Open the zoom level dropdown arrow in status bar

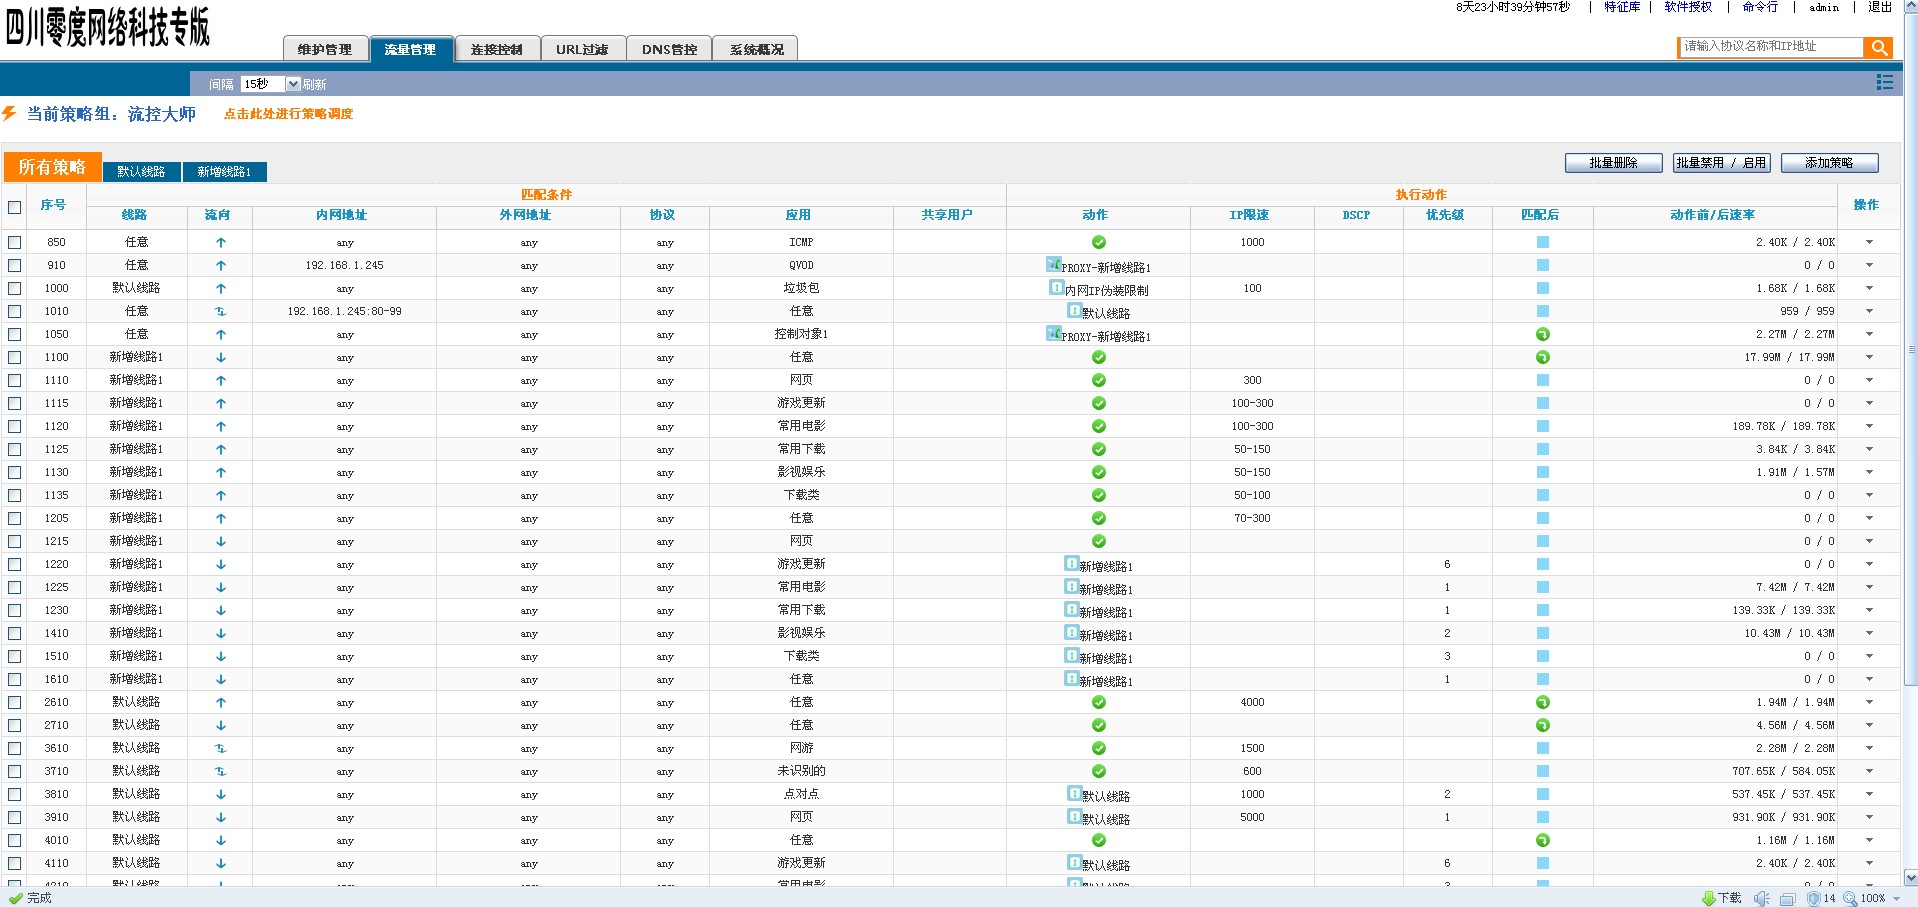click(x=1896, y=898)
